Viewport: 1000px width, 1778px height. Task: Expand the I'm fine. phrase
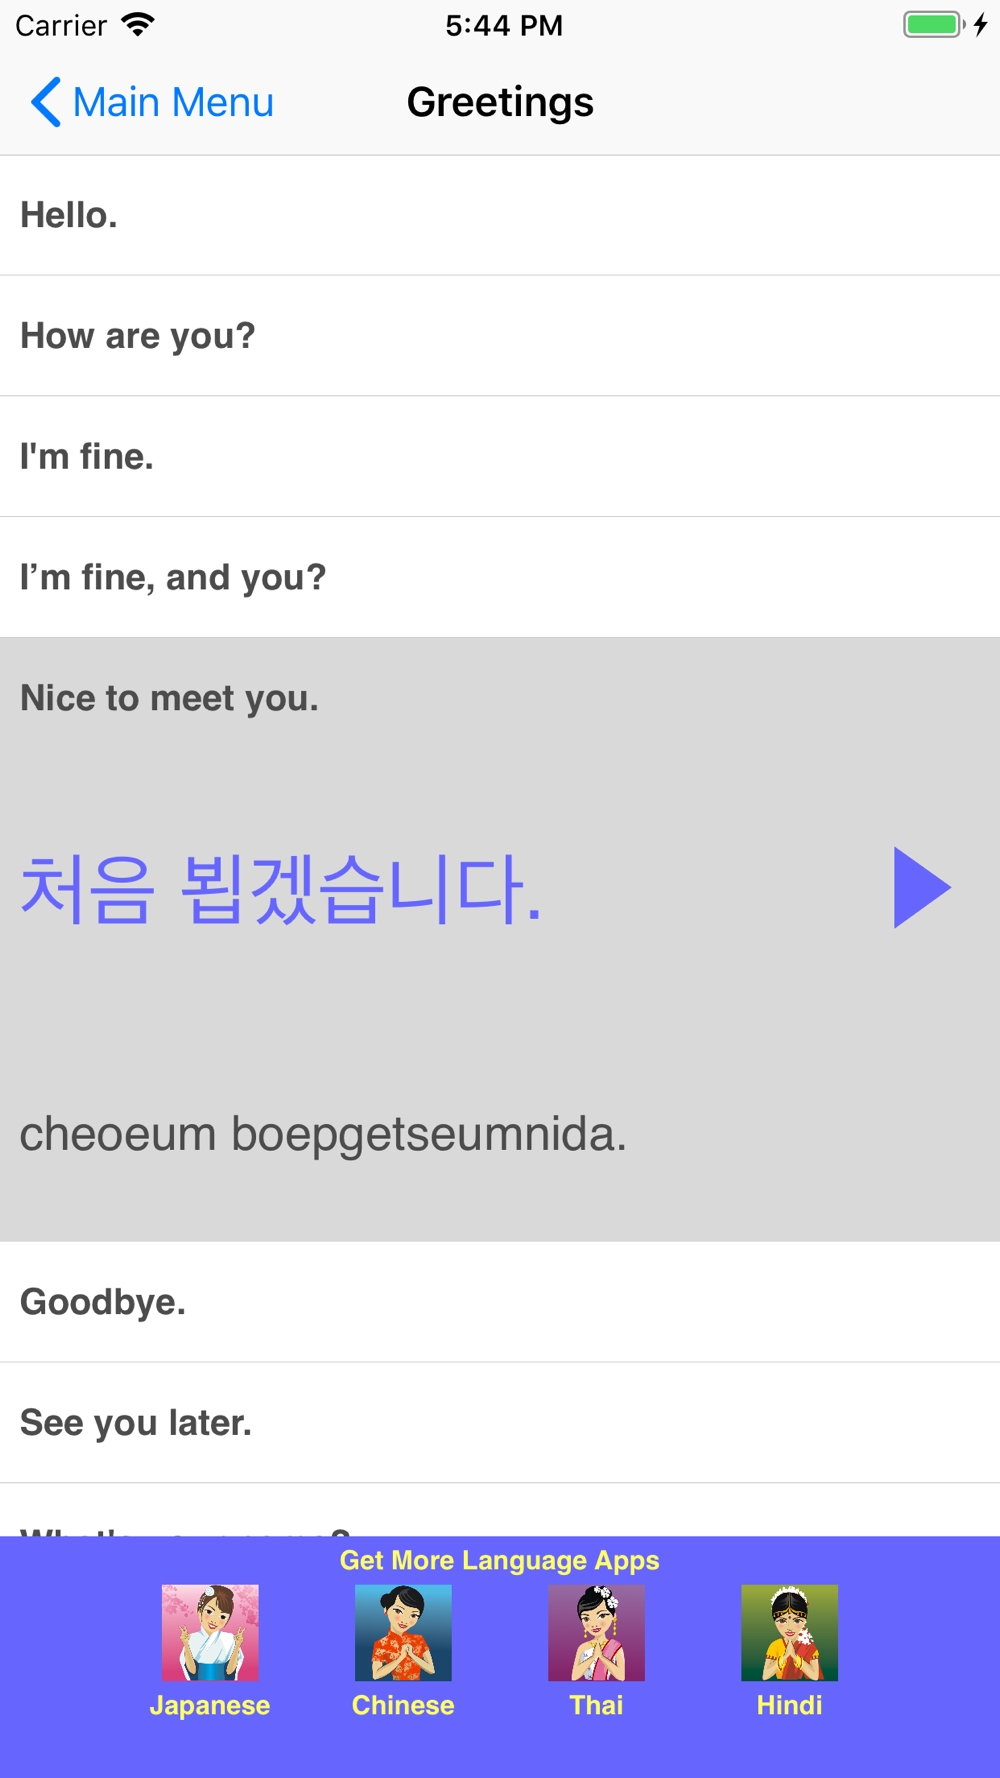tap(500, 457)
